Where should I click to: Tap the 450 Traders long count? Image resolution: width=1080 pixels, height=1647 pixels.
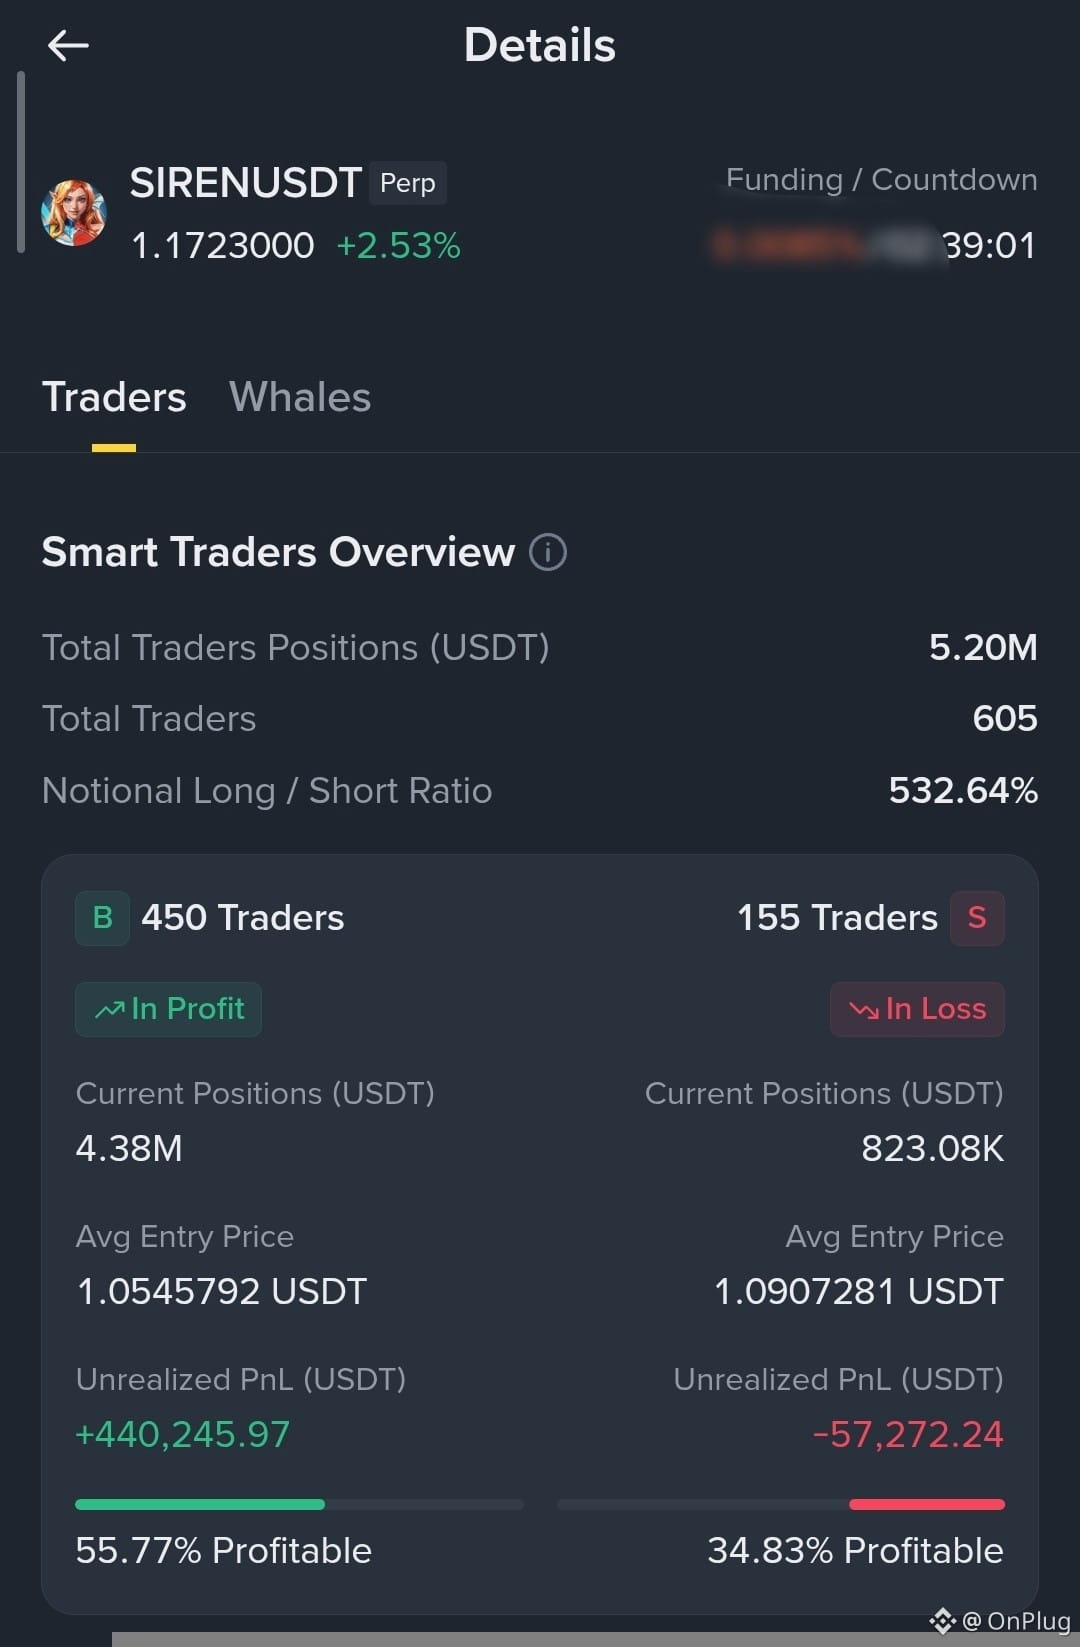(x=243, y=918)
